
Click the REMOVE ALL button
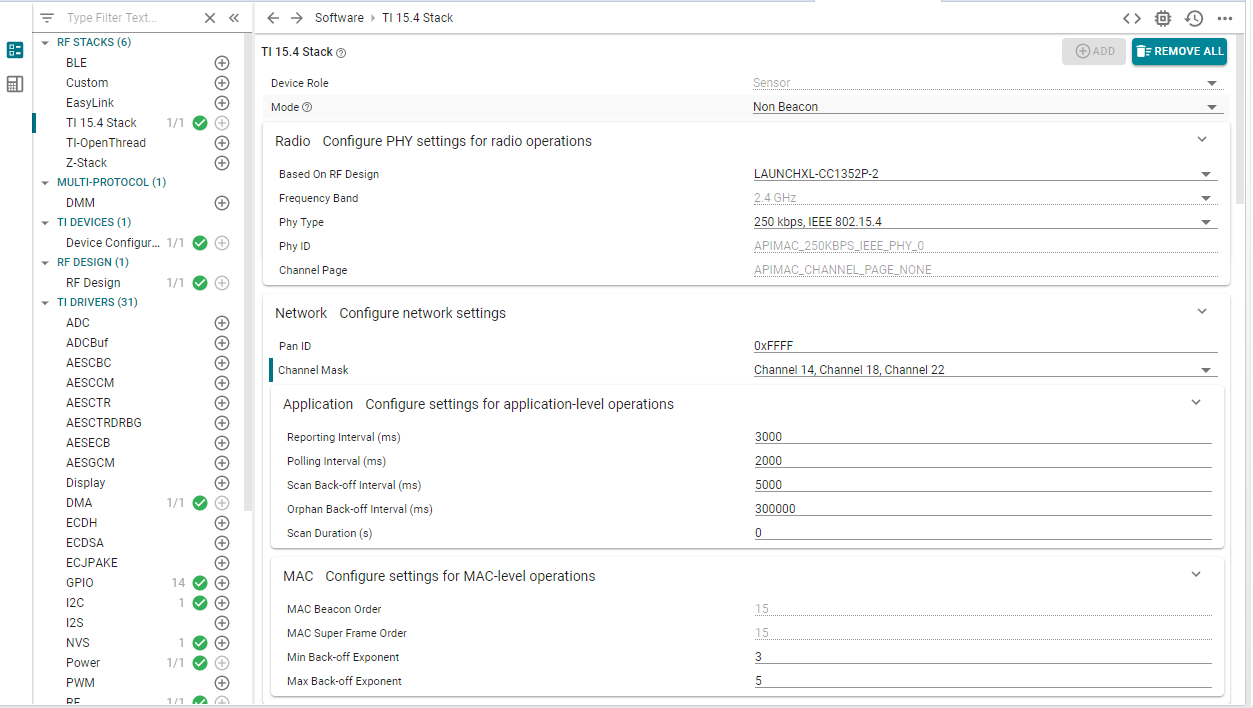(x=1179, y=51)
